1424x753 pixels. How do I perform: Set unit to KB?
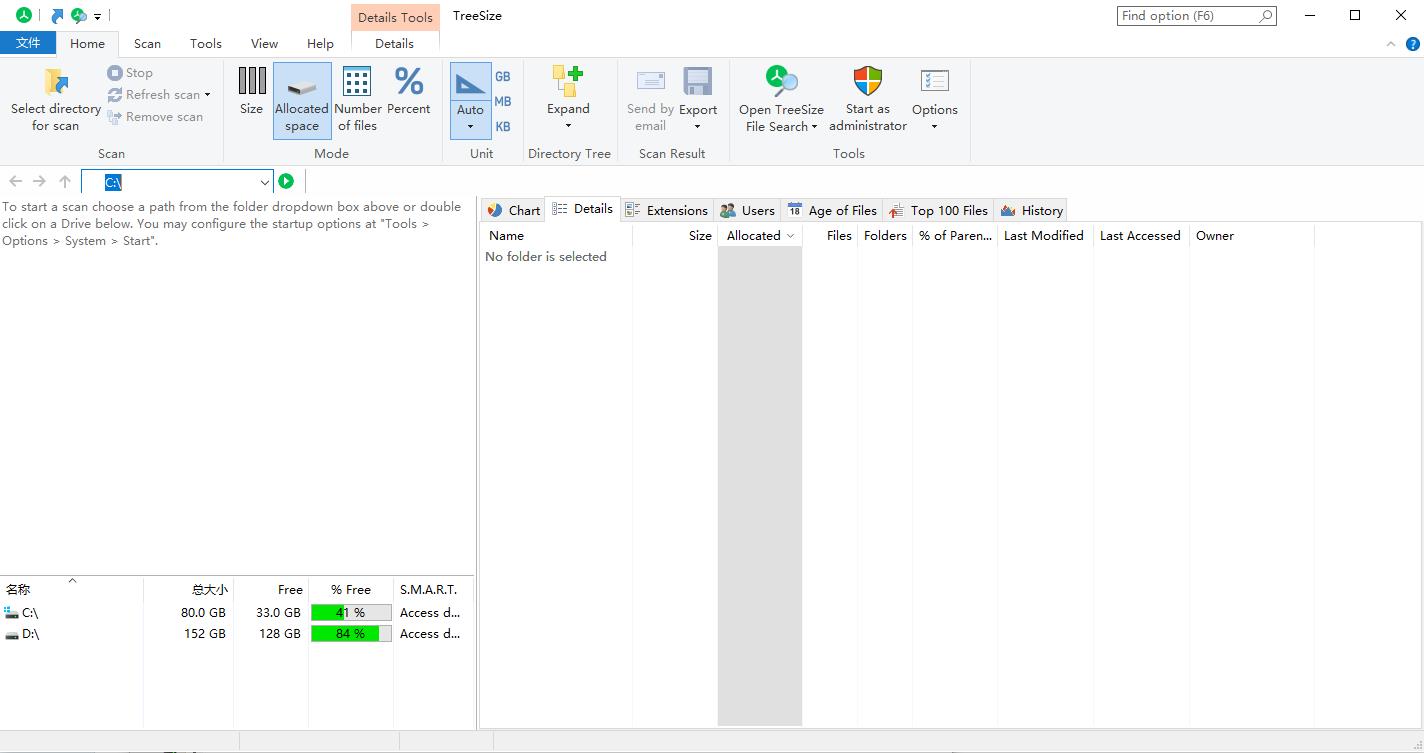[503, 127]
